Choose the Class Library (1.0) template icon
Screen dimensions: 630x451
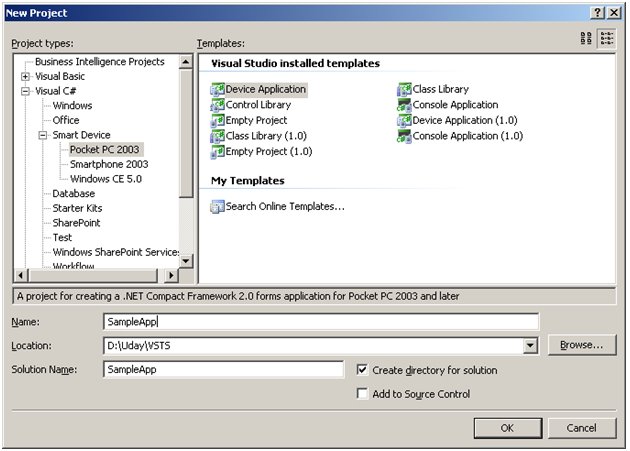click(x=217, y=136)
